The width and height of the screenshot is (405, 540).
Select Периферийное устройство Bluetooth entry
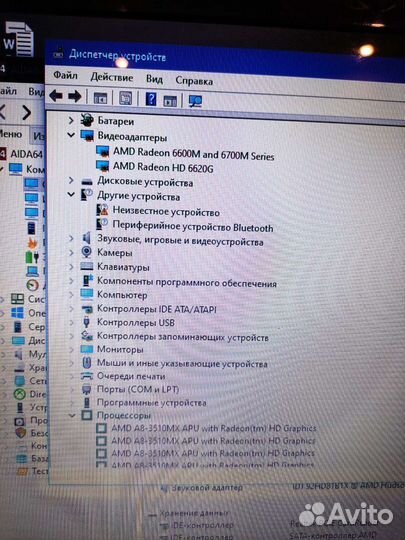point(193,227)
